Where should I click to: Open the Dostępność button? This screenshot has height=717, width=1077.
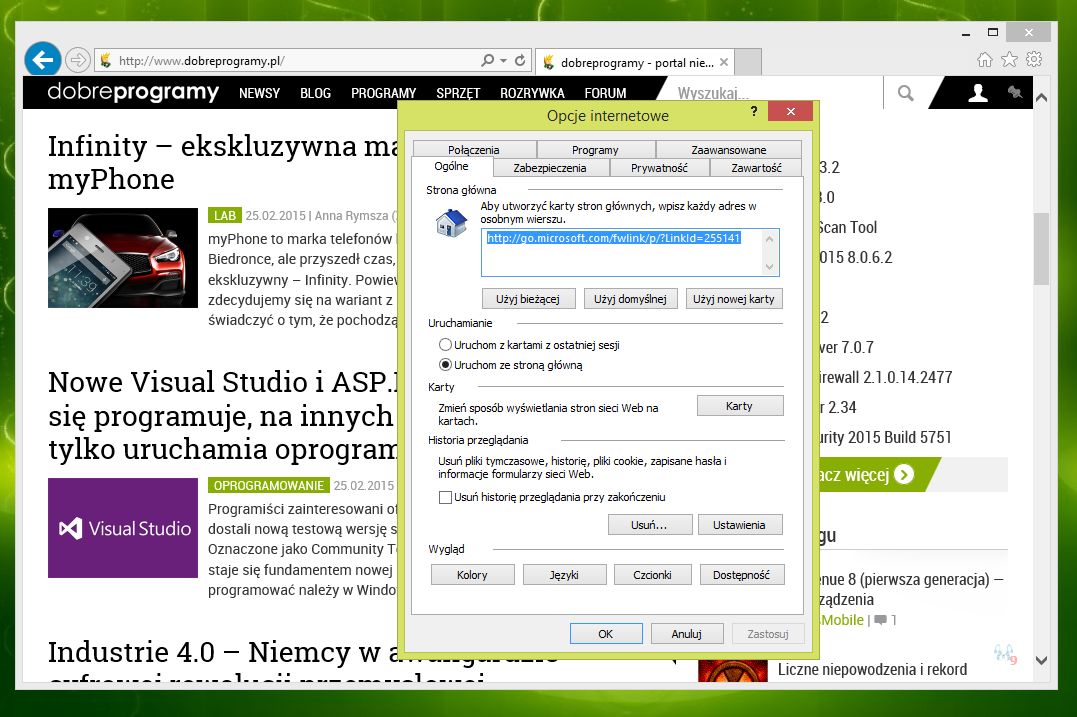tap(742, 575)
